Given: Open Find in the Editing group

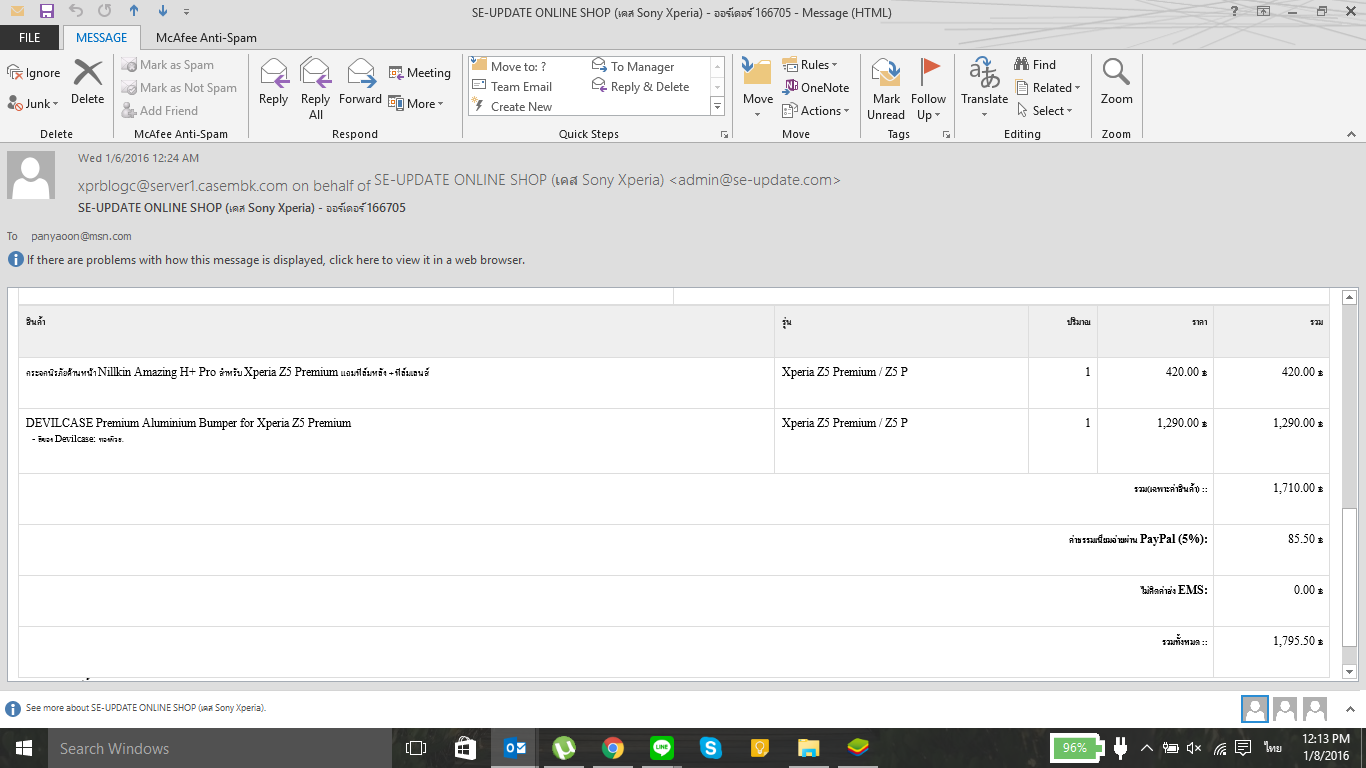Looking at the screenshot, I should pyautogui.click(x=1035, y=65).
